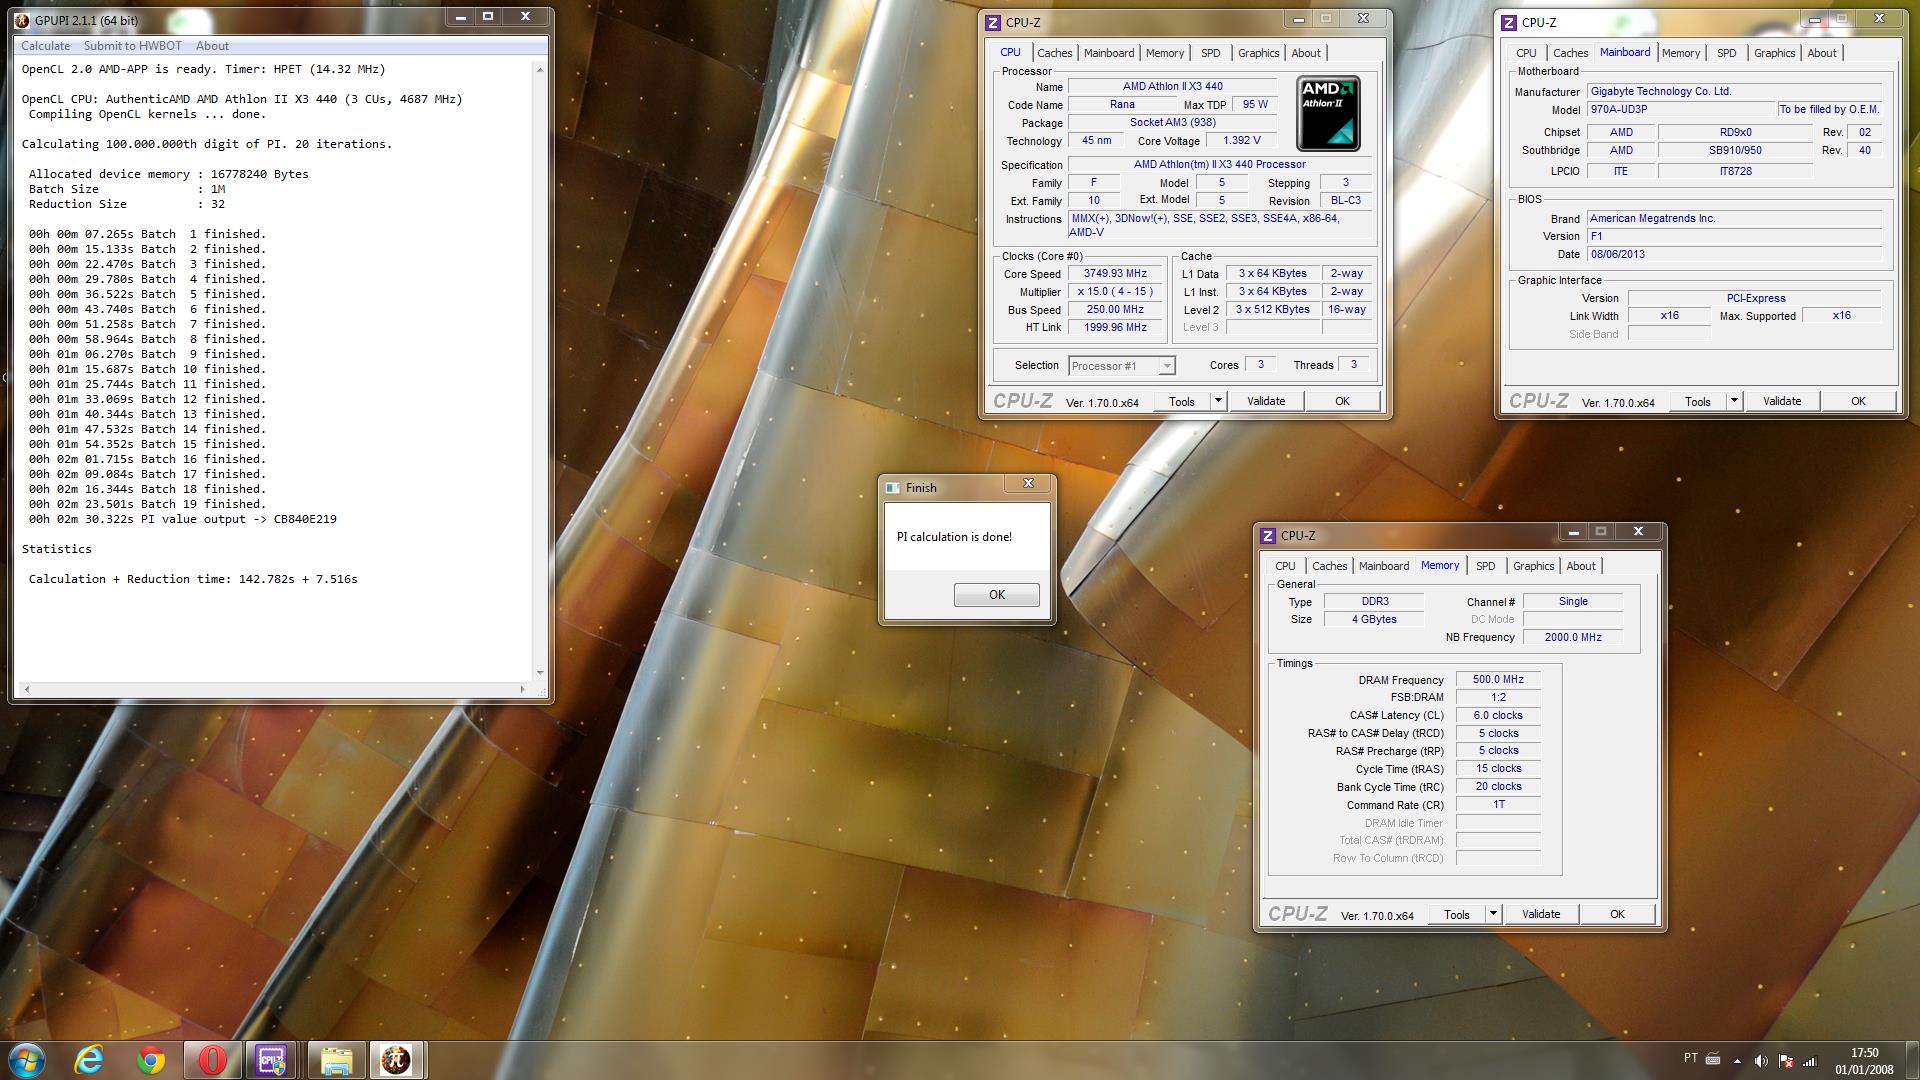Click GPUPI vertical scrollbar up arrow
The width and height of the screenshot is (1920, 1080).
540,70
